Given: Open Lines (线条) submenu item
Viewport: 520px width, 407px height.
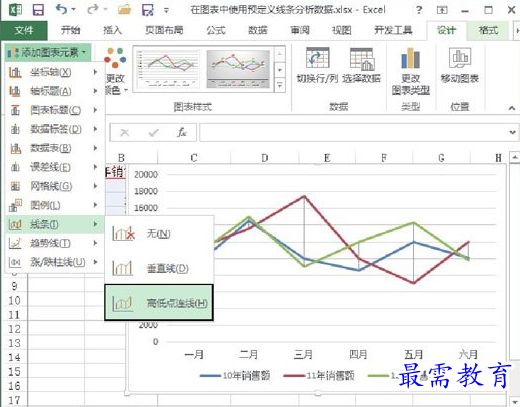Looking at the screenshot, I should pyautogui.click(x=54, y=224).
